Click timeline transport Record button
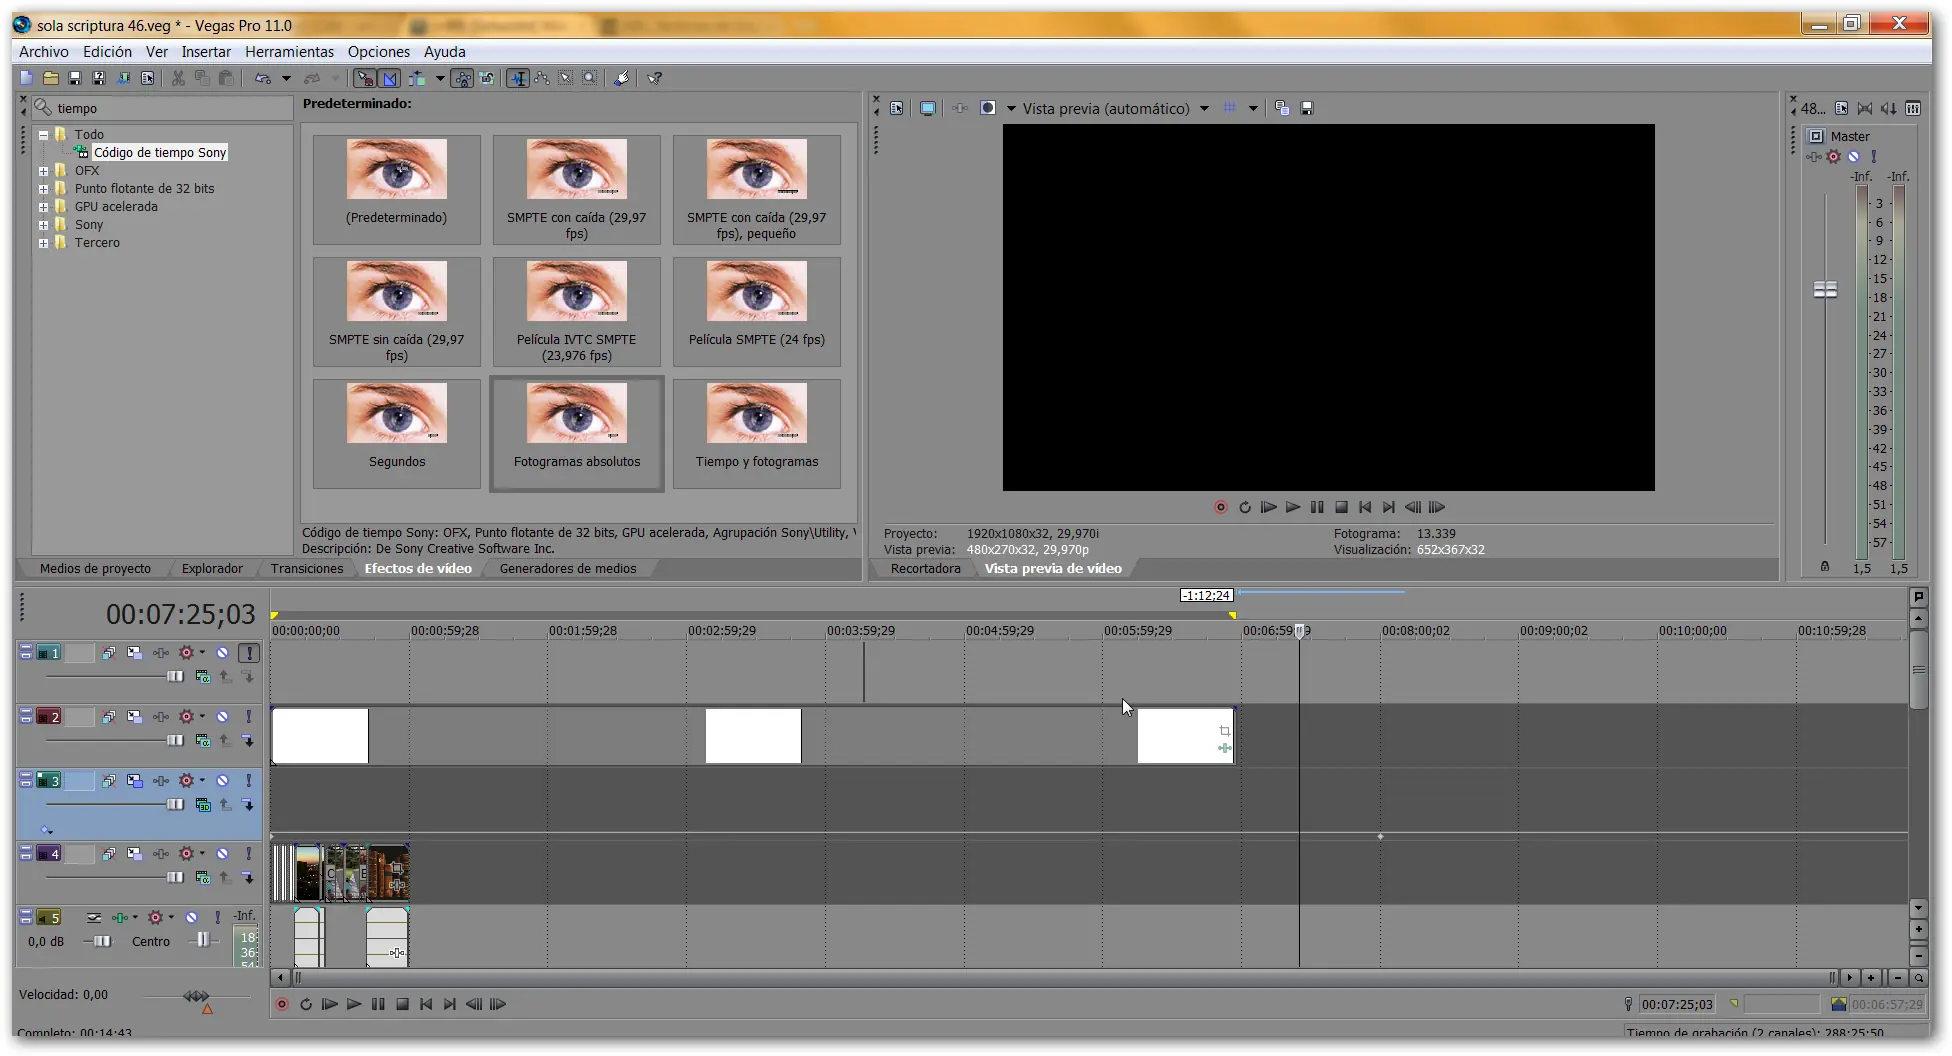This screenshot has width=1952, height=1056. [x=282, y=1005]
